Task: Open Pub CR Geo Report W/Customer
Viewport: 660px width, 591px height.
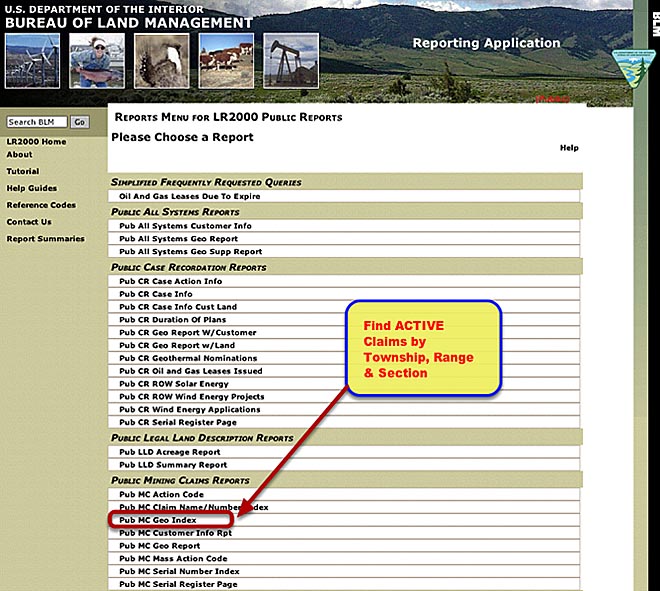Action: 188,333
